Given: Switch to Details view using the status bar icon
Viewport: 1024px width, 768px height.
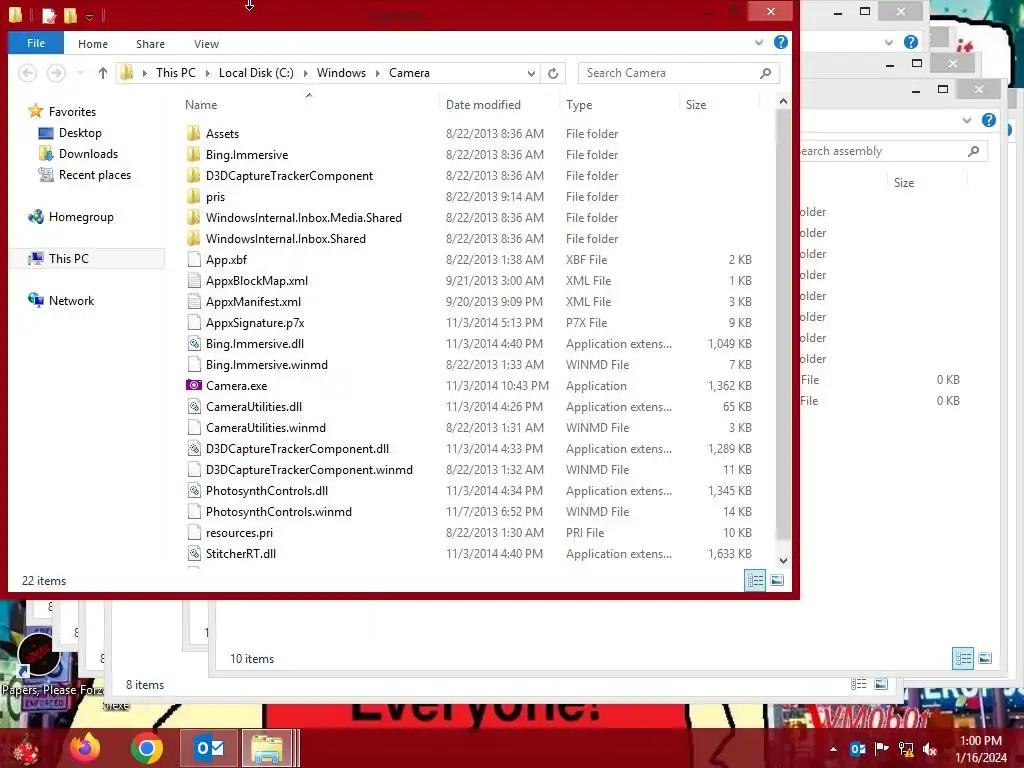Looking at the screenshot, I should (756, 580).
